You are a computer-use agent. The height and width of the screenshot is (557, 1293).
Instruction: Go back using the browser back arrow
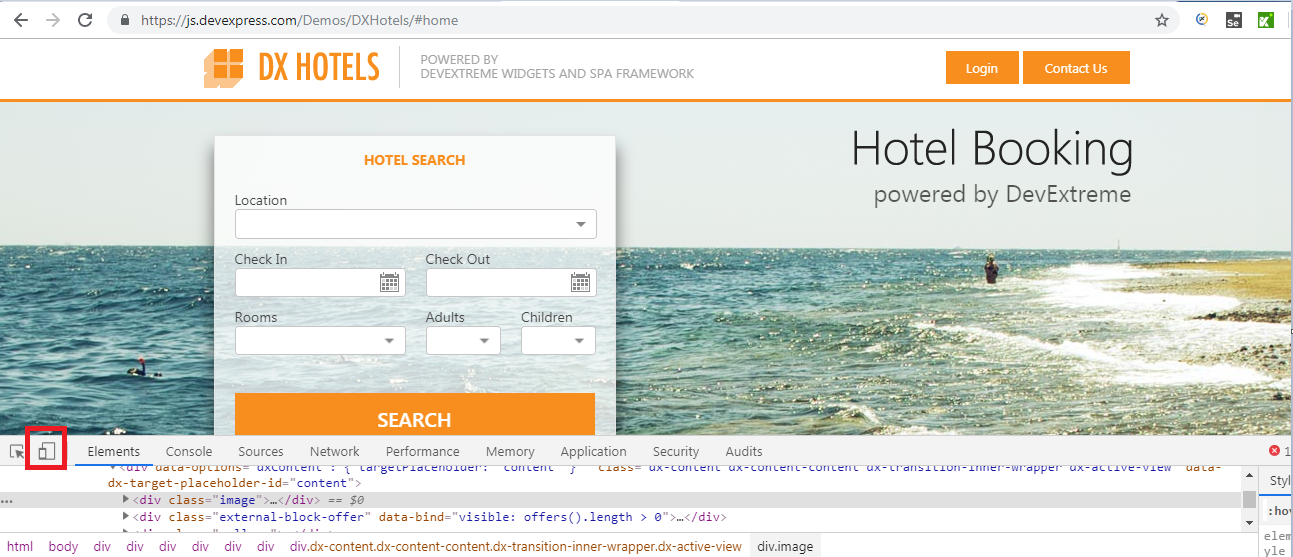click(x=20, y=20)
